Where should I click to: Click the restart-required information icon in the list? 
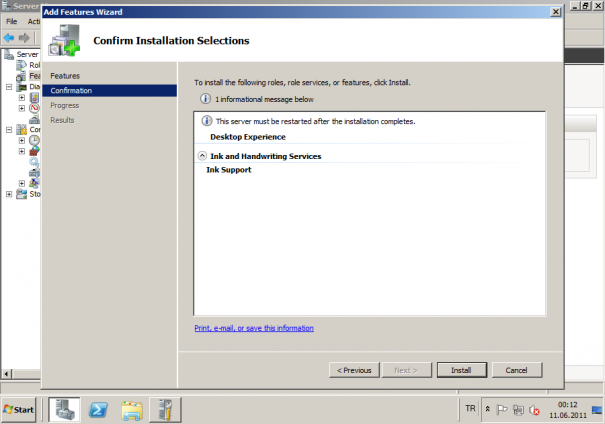pos(207,121)
